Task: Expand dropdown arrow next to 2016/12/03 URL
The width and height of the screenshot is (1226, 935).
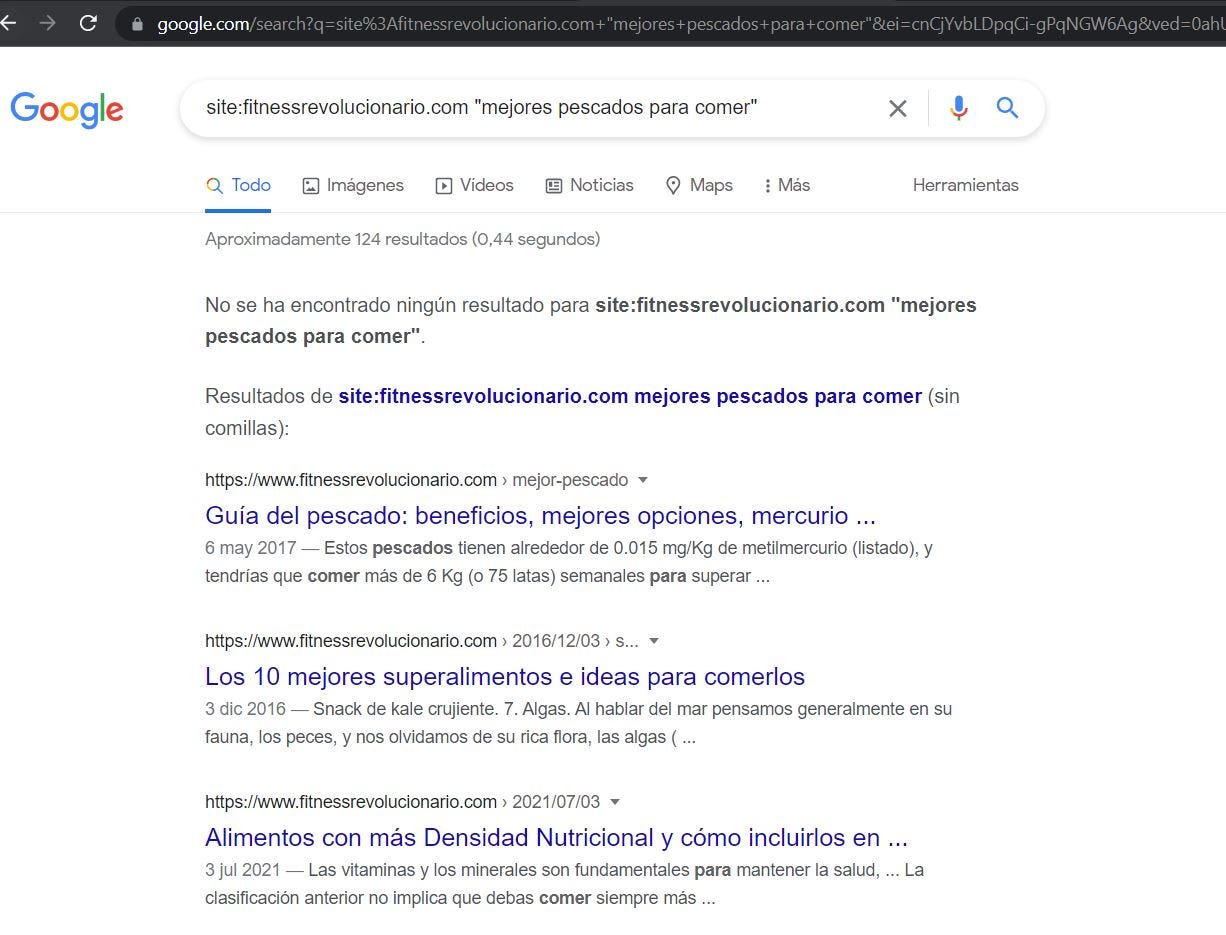Action: tap(654, 641)
